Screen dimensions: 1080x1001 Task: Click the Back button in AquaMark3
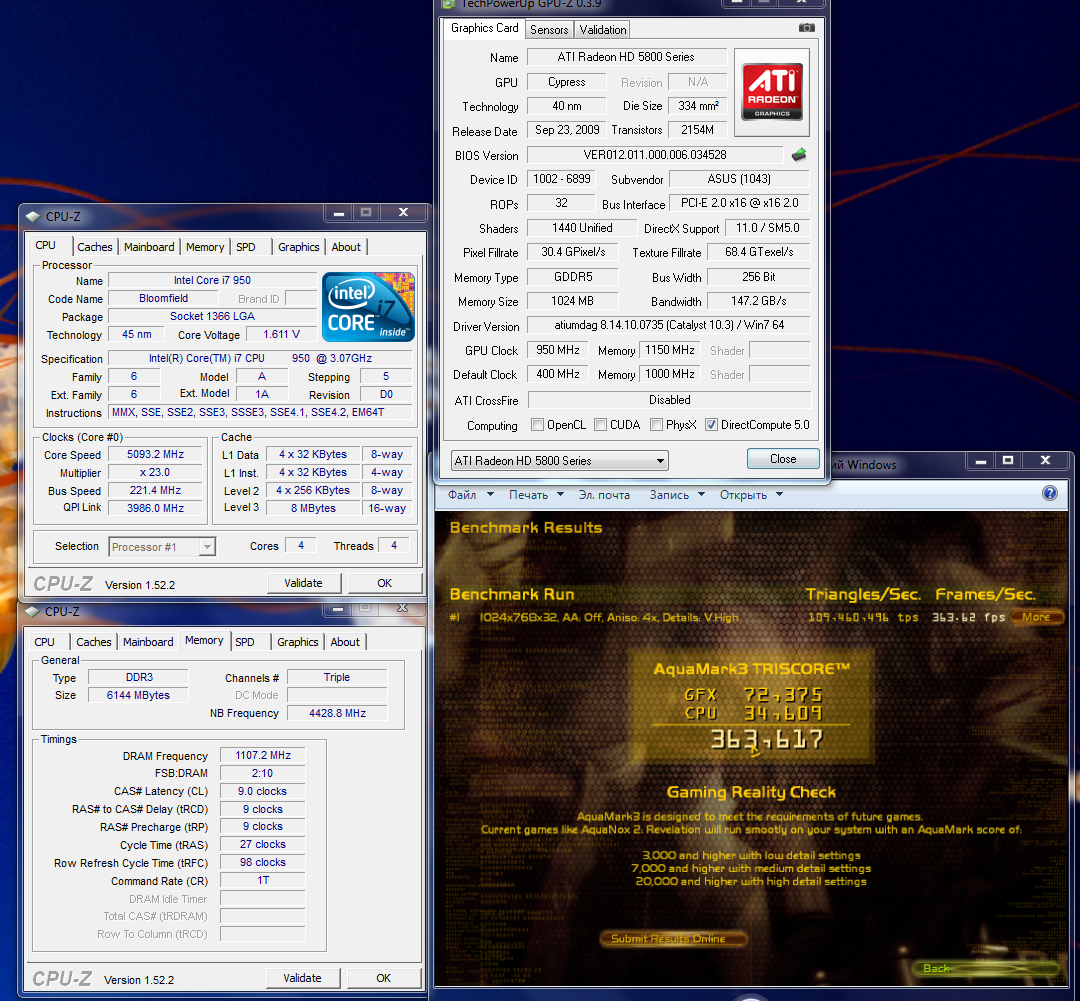click(986, 968)
